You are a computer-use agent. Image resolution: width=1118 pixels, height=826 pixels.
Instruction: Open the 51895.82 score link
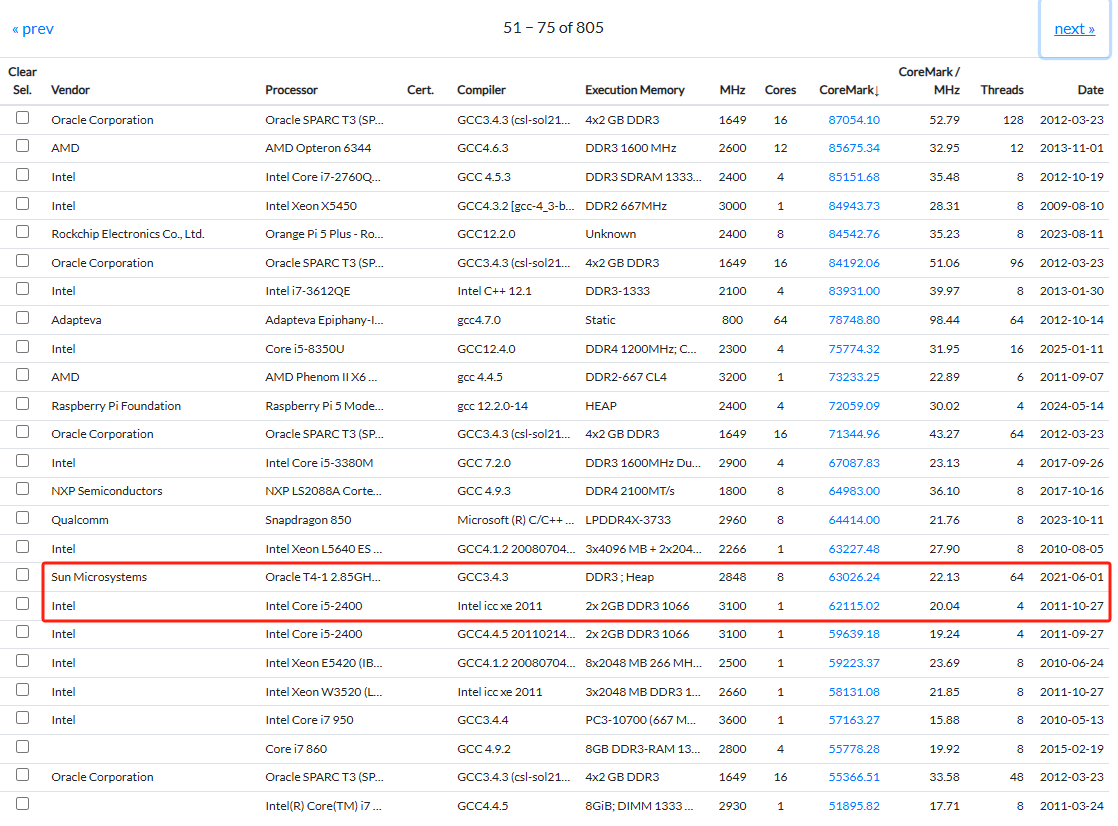tap(853, 806)
